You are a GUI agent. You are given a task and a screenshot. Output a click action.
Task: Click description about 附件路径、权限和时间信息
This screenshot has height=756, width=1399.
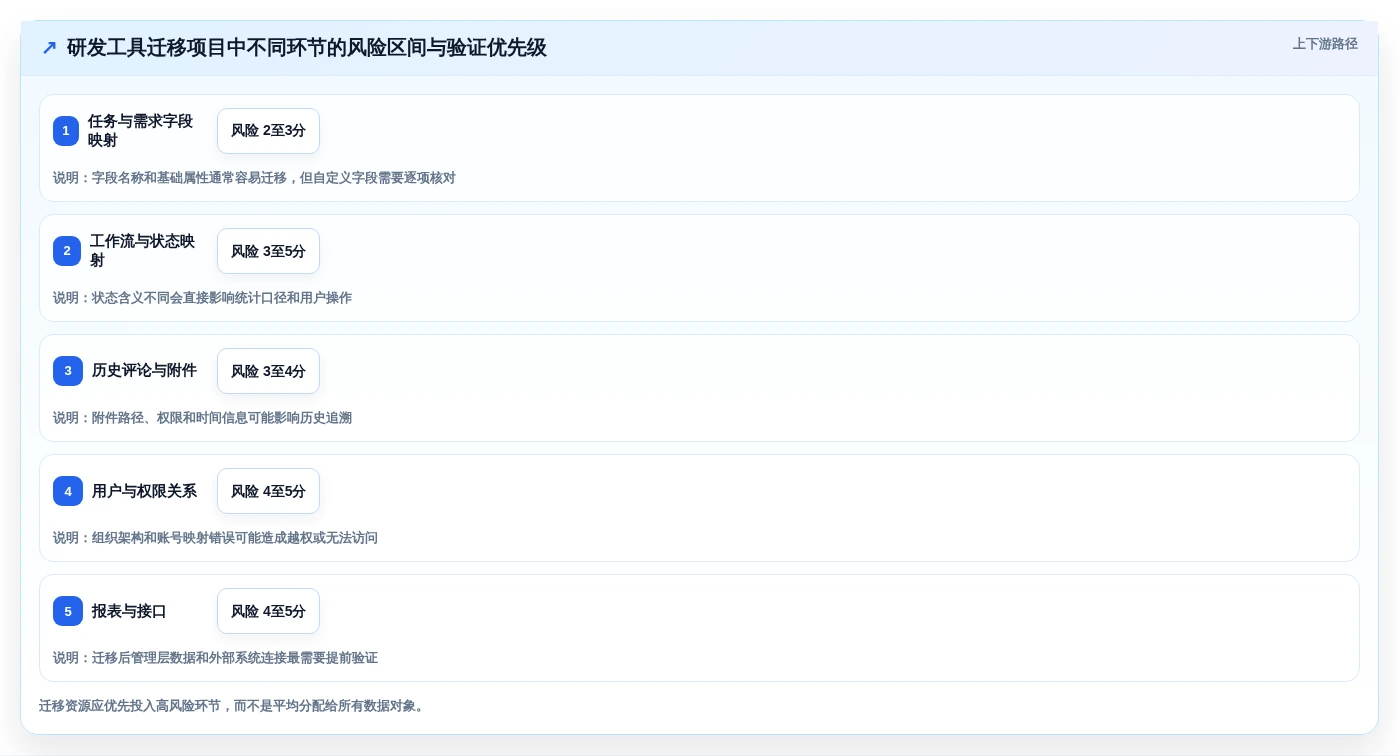pos(202,418)
